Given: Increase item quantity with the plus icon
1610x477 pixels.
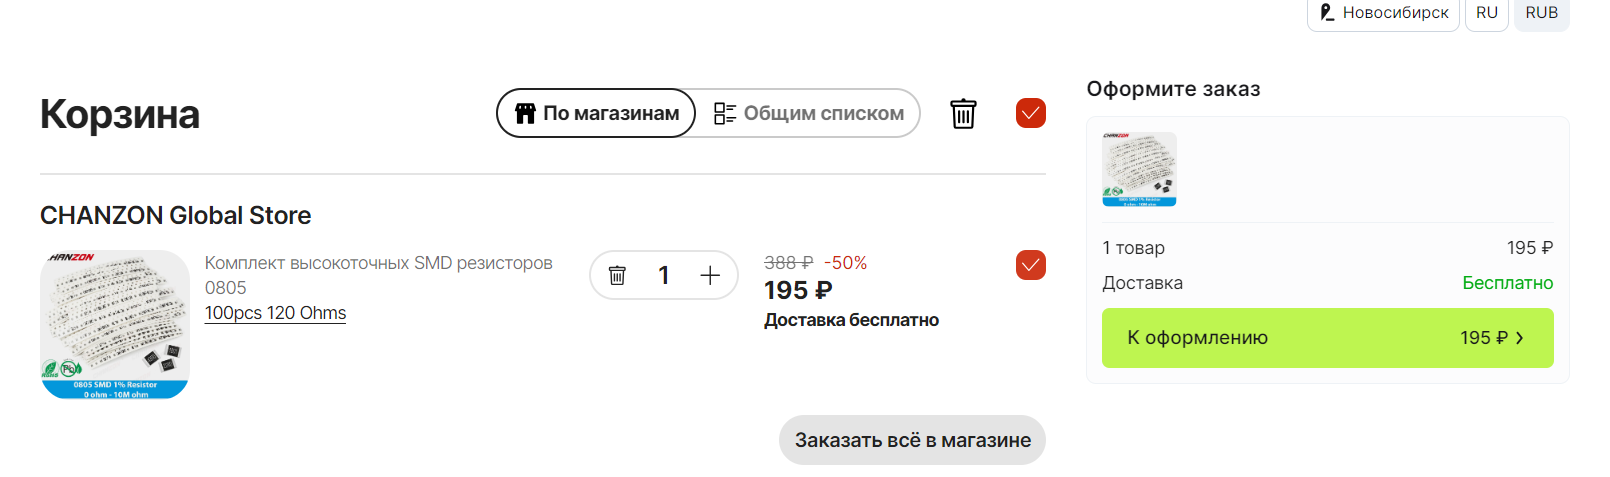Looking at the screenshot, I should (x=710, y=275).
